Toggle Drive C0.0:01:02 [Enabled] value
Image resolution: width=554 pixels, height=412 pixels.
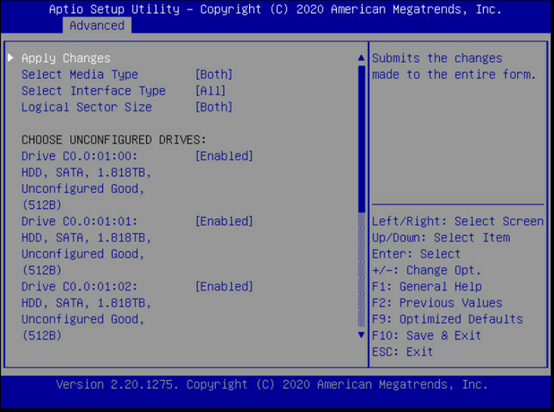(x=224, y=286)
